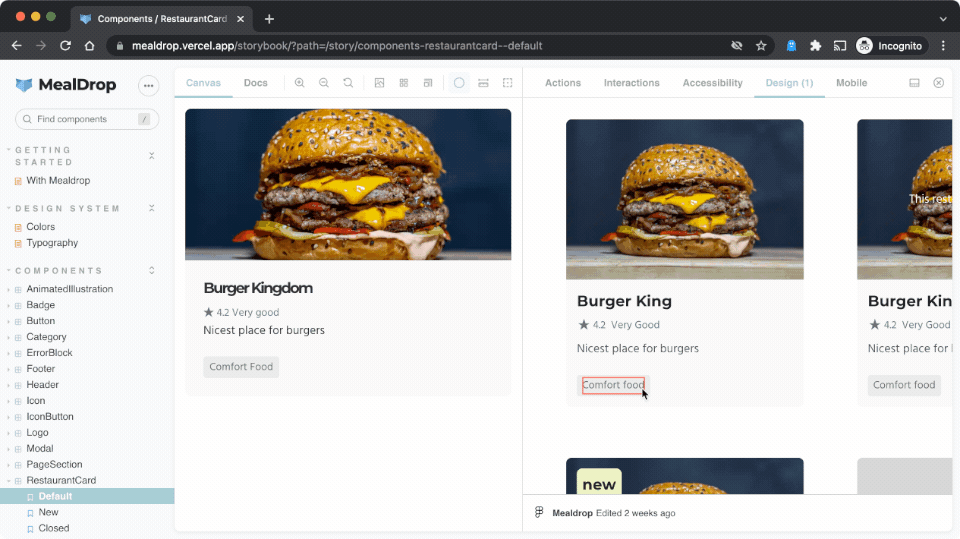This screenshot has height=539, width=960.
Task: Expand the Icon component
Action: (x=36, y=401)
